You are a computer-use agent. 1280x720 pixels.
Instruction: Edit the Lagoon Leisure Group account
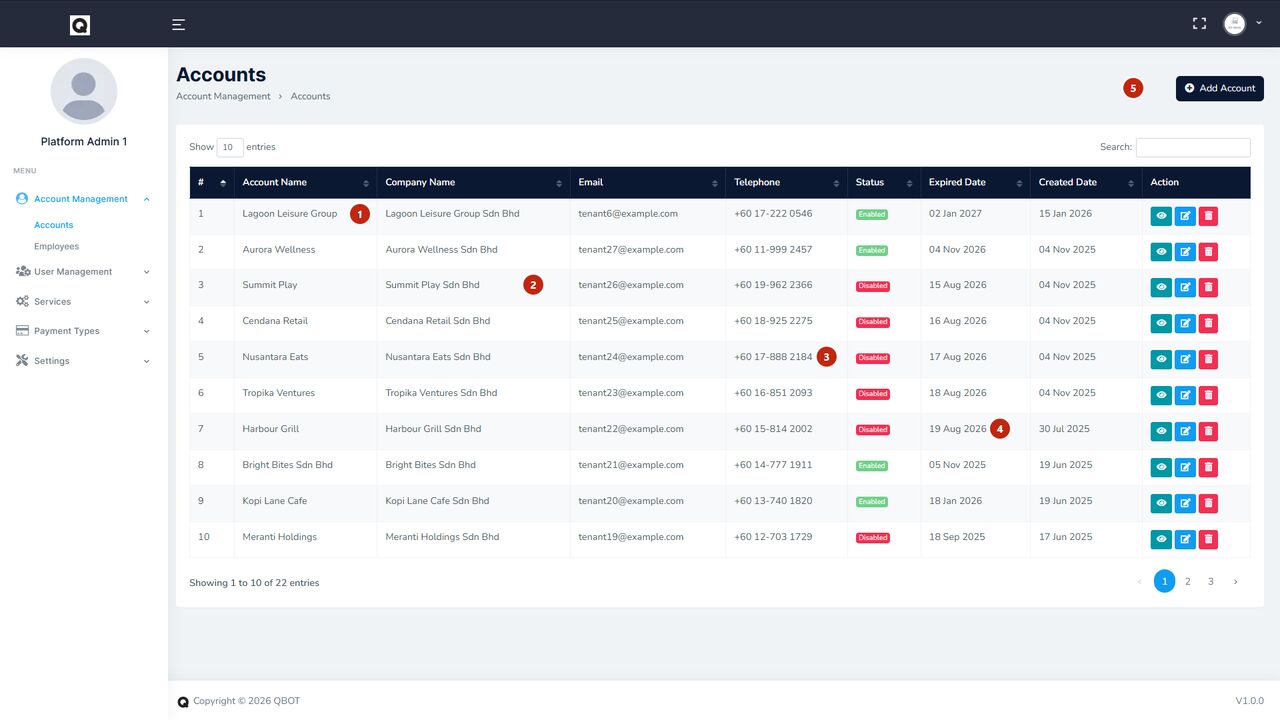pos(1185,216)
